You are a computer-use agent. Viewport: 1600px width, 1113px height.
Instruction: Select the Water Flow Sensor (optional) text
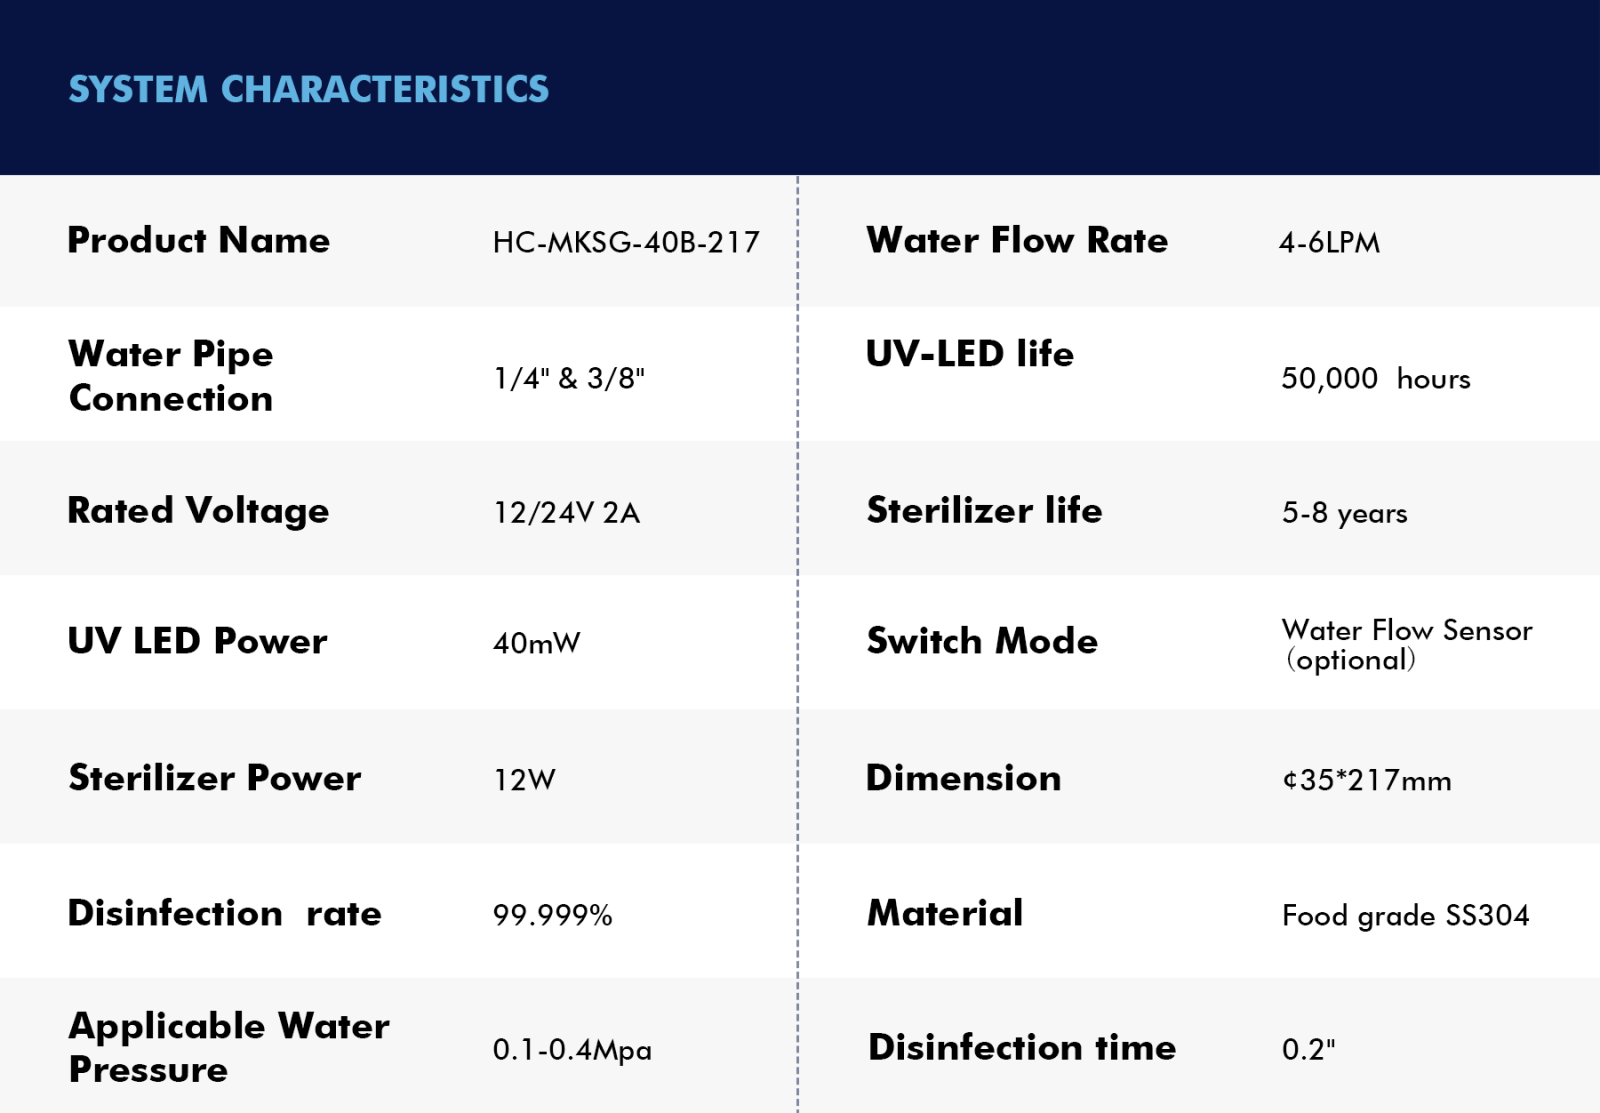click(1406, 645)
